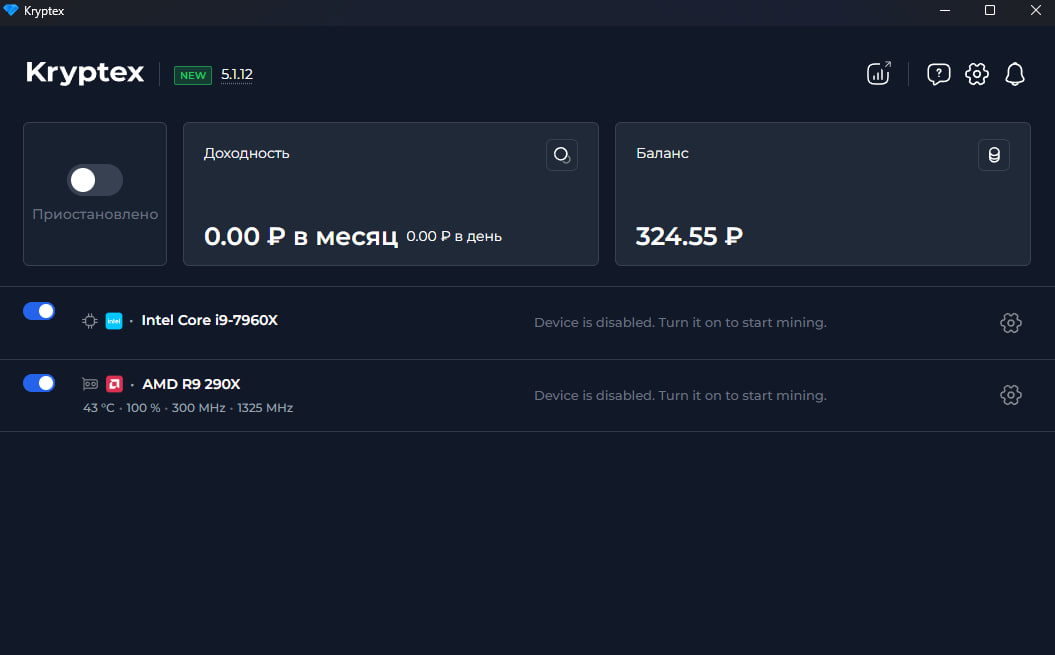Image resolution: width=1055 pixels, height=655 pixels.
Task: Open Kryptex settings gear in header
Action: pos(976,73)
